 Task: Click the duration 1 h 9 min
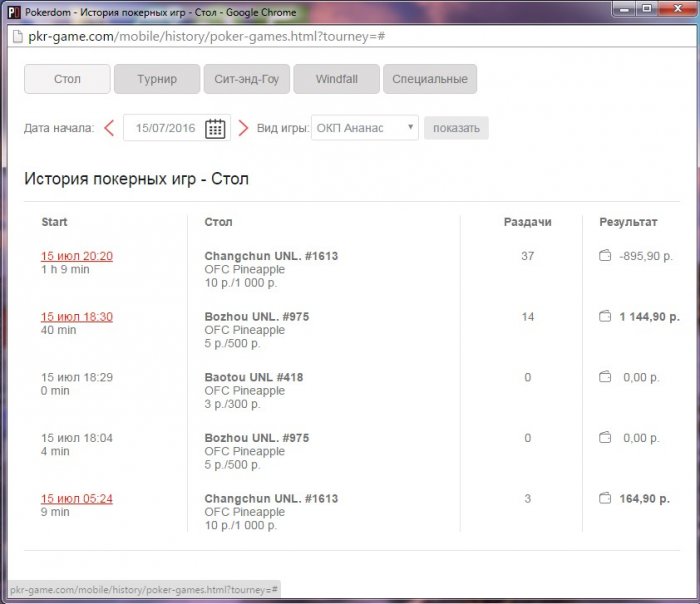pos(65,269)
